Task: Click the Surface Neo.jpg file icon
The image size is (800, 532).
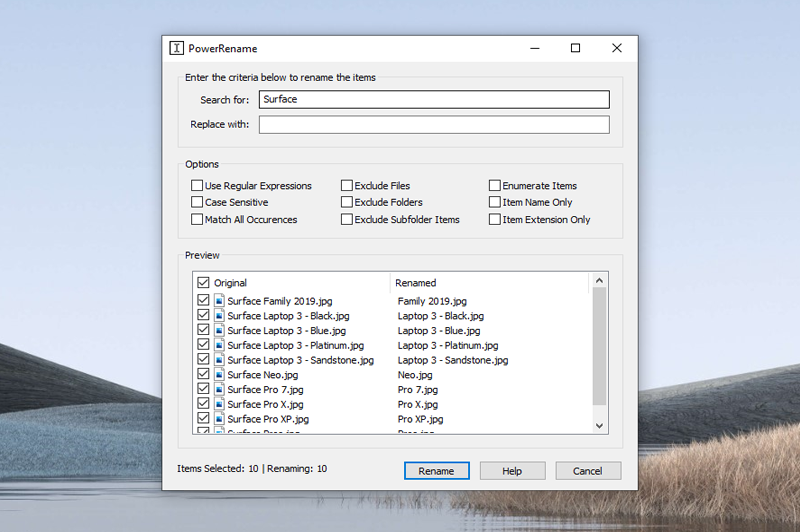Action: (x=219, y=375)
